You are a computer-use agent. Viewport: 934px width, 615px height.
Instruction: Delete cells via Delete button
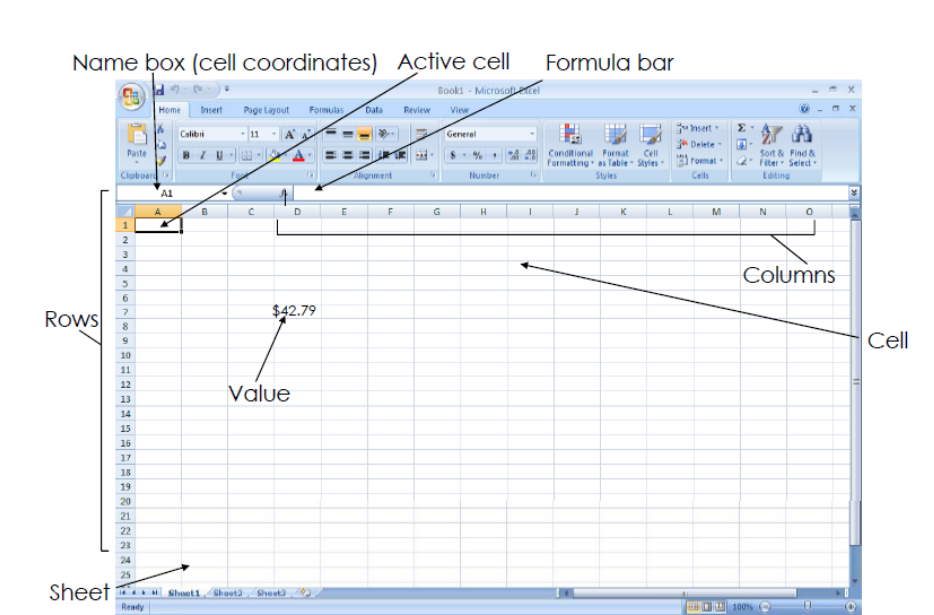tap(699, 144)
